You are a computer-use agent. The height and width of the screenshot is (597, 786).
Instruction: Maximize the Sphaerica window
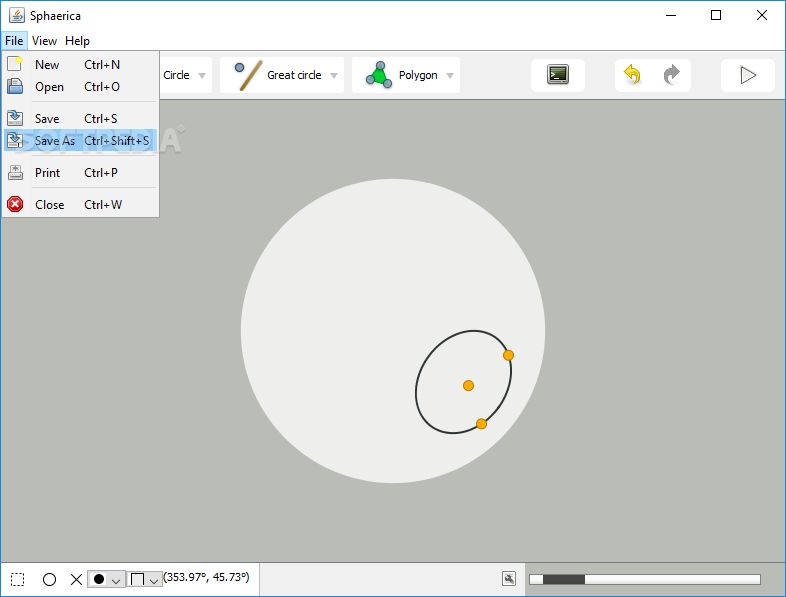coord(716,16)
